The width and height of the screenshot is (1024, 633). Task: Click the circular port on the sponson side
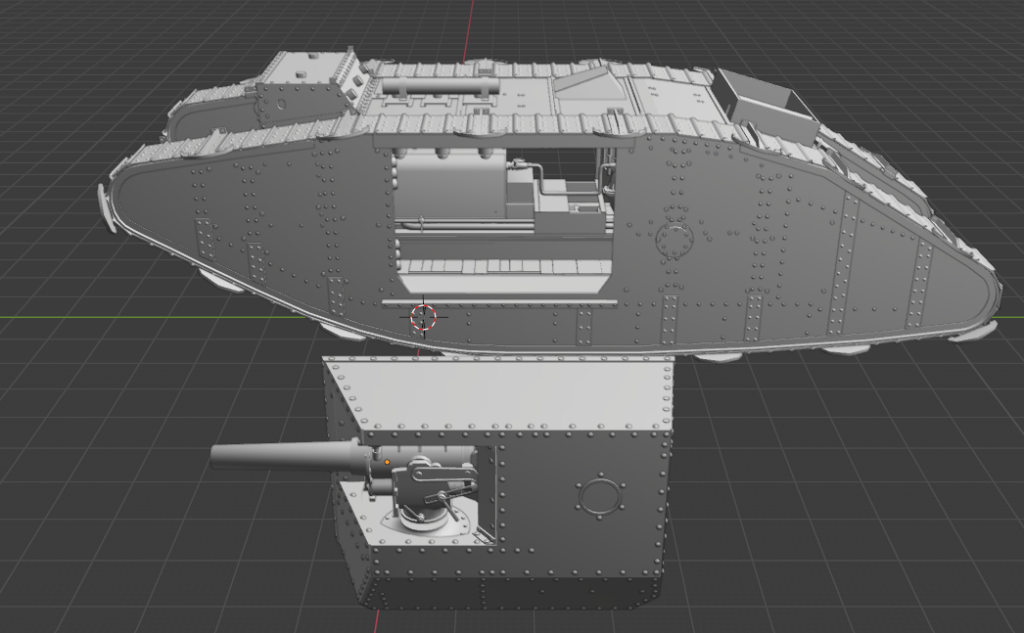598,496
